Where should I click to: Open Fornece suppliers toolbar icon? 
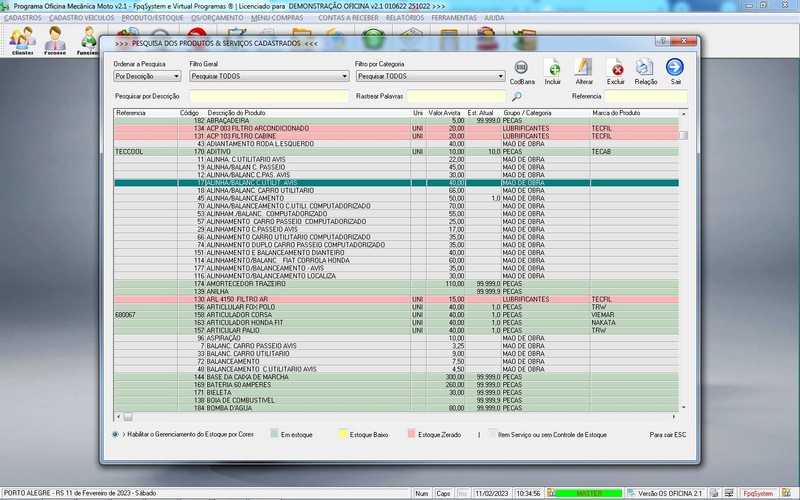55,40
